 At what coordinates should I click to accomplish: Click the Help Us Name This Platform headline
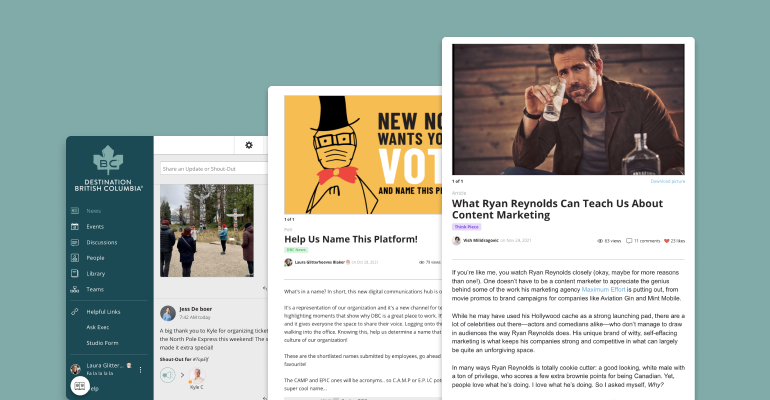pos(351,240)
